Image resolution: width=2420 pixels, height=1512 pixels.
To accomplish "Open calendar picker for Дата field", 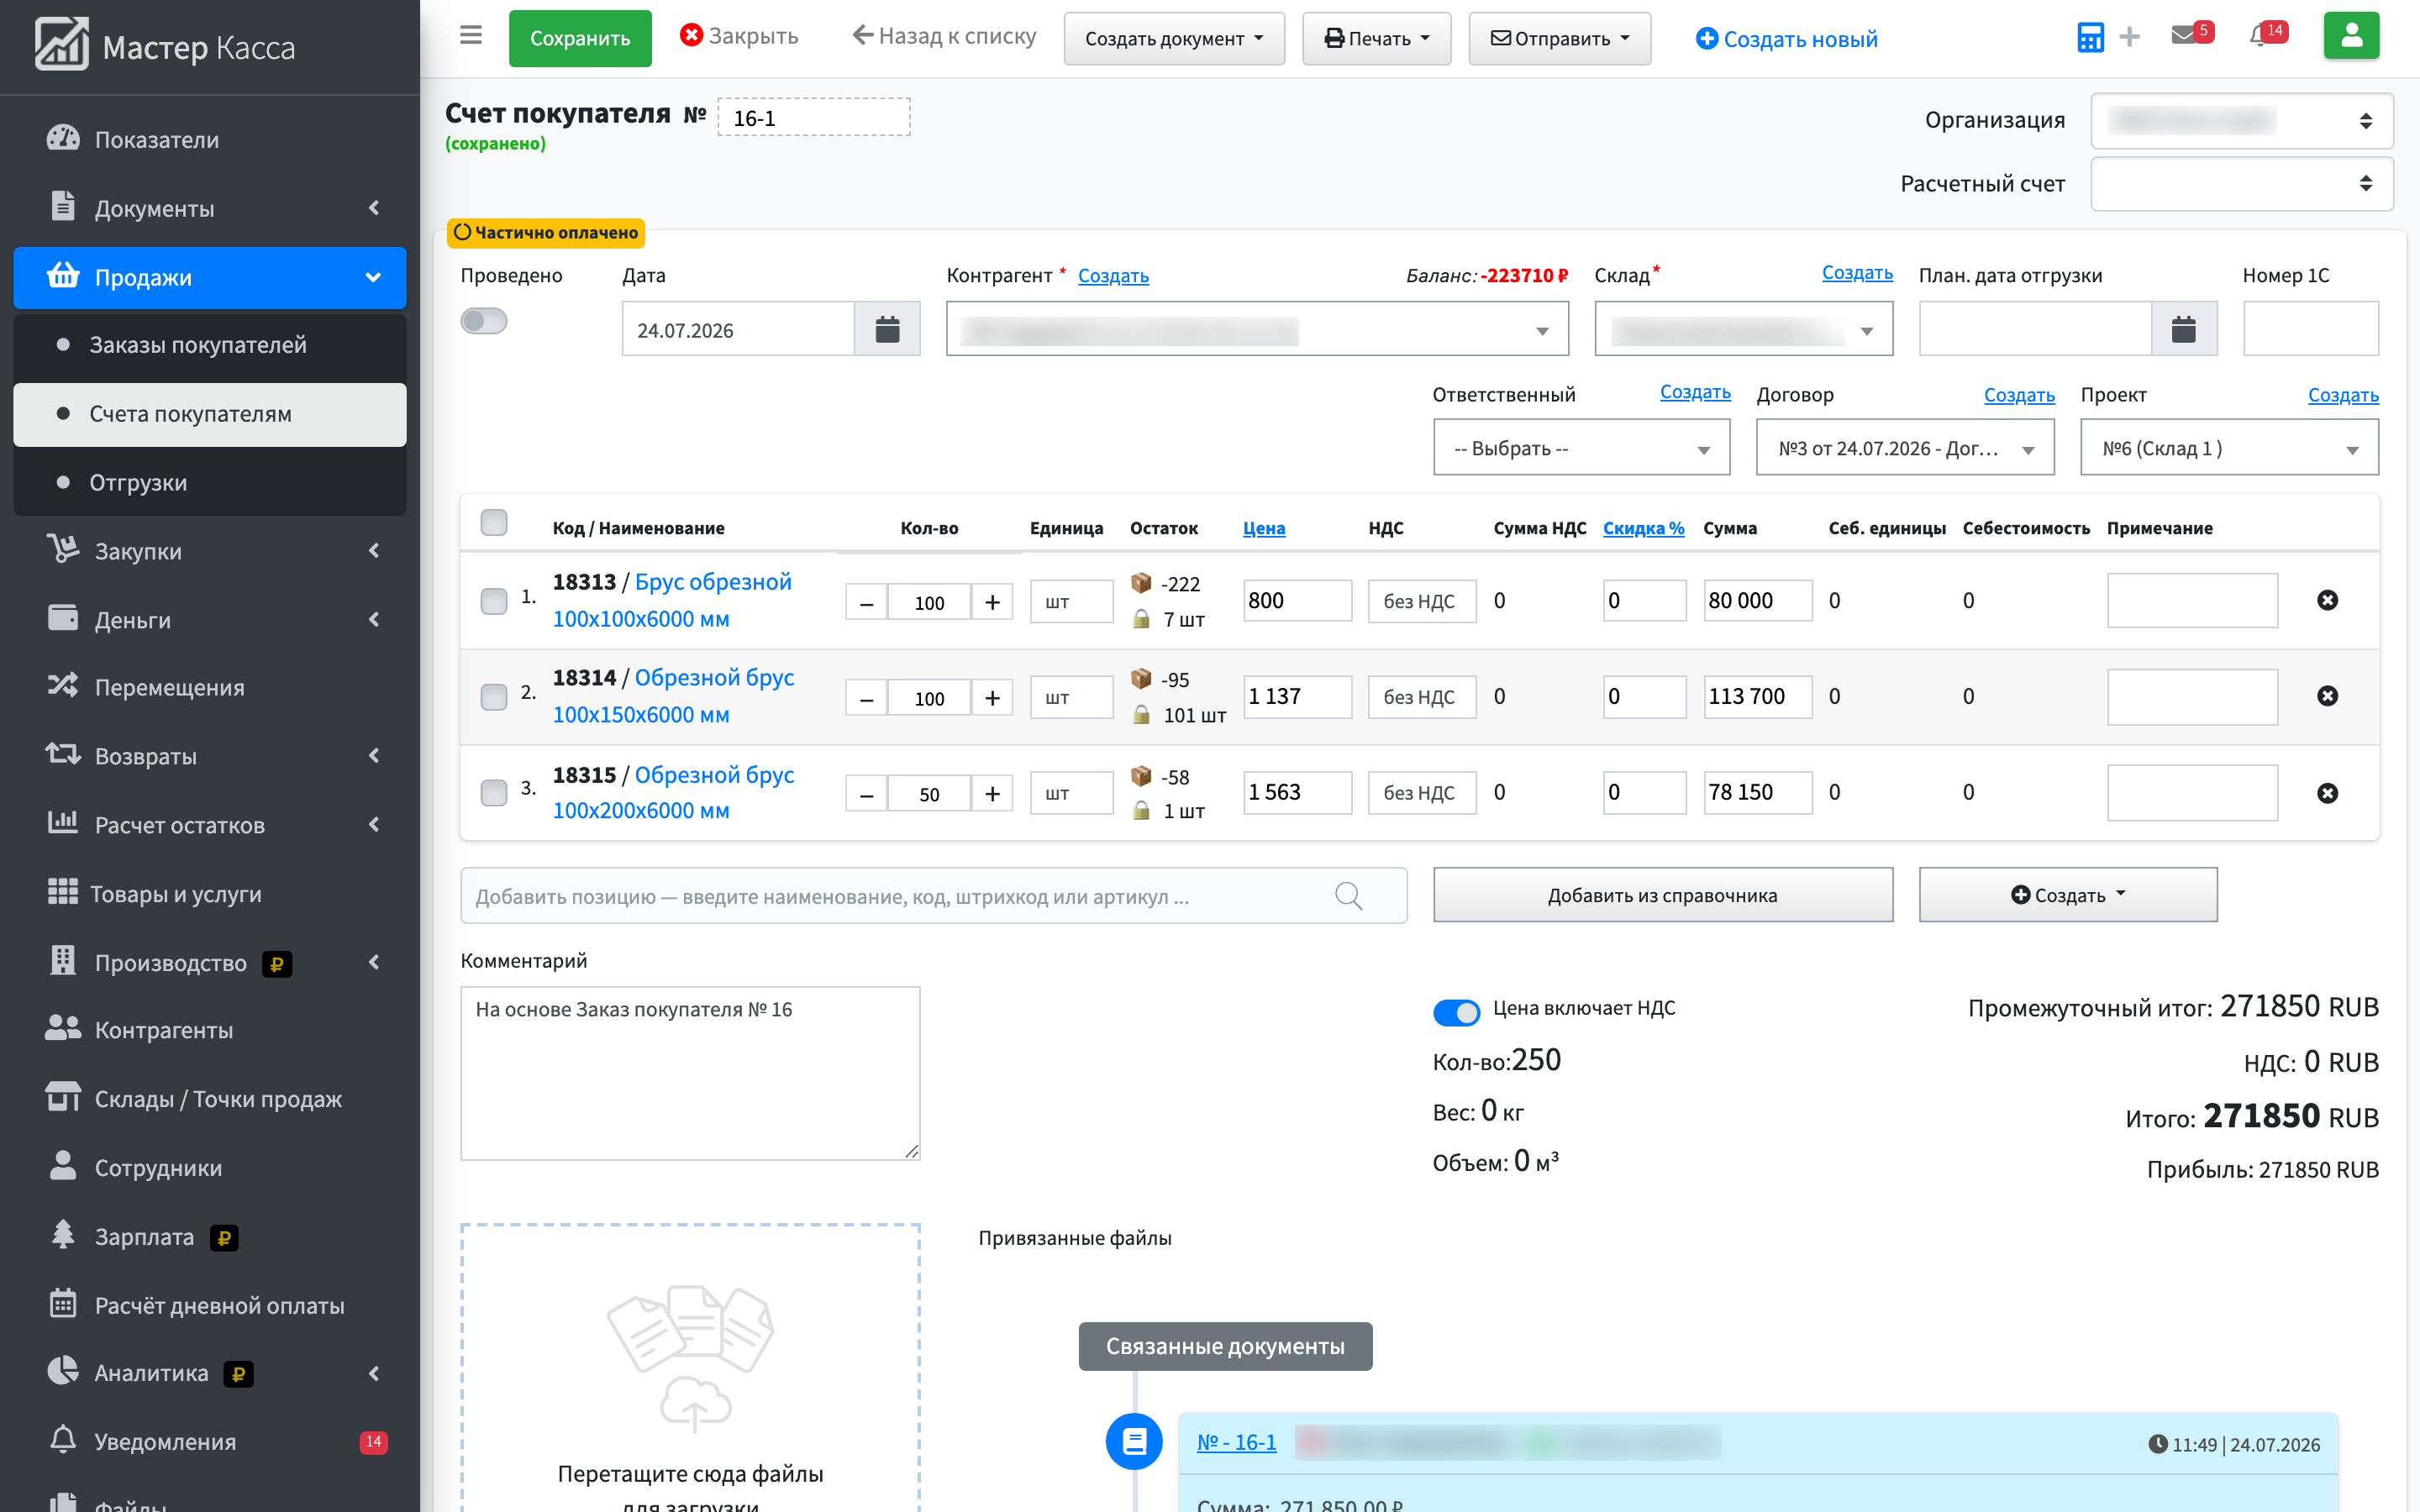I will tap(887, 329).
